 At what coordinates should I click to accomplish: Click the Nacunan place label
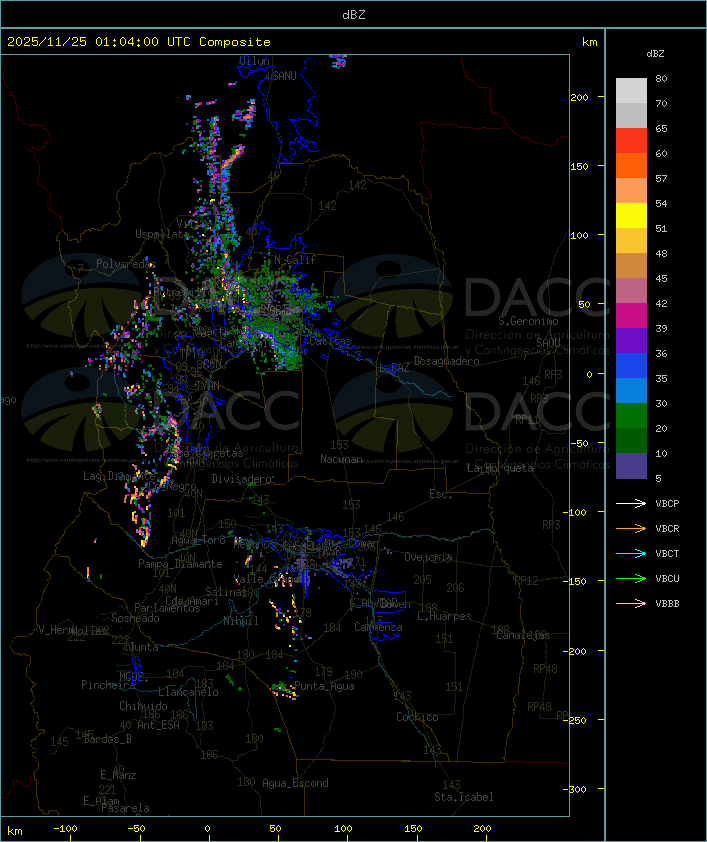click(341, 459)
